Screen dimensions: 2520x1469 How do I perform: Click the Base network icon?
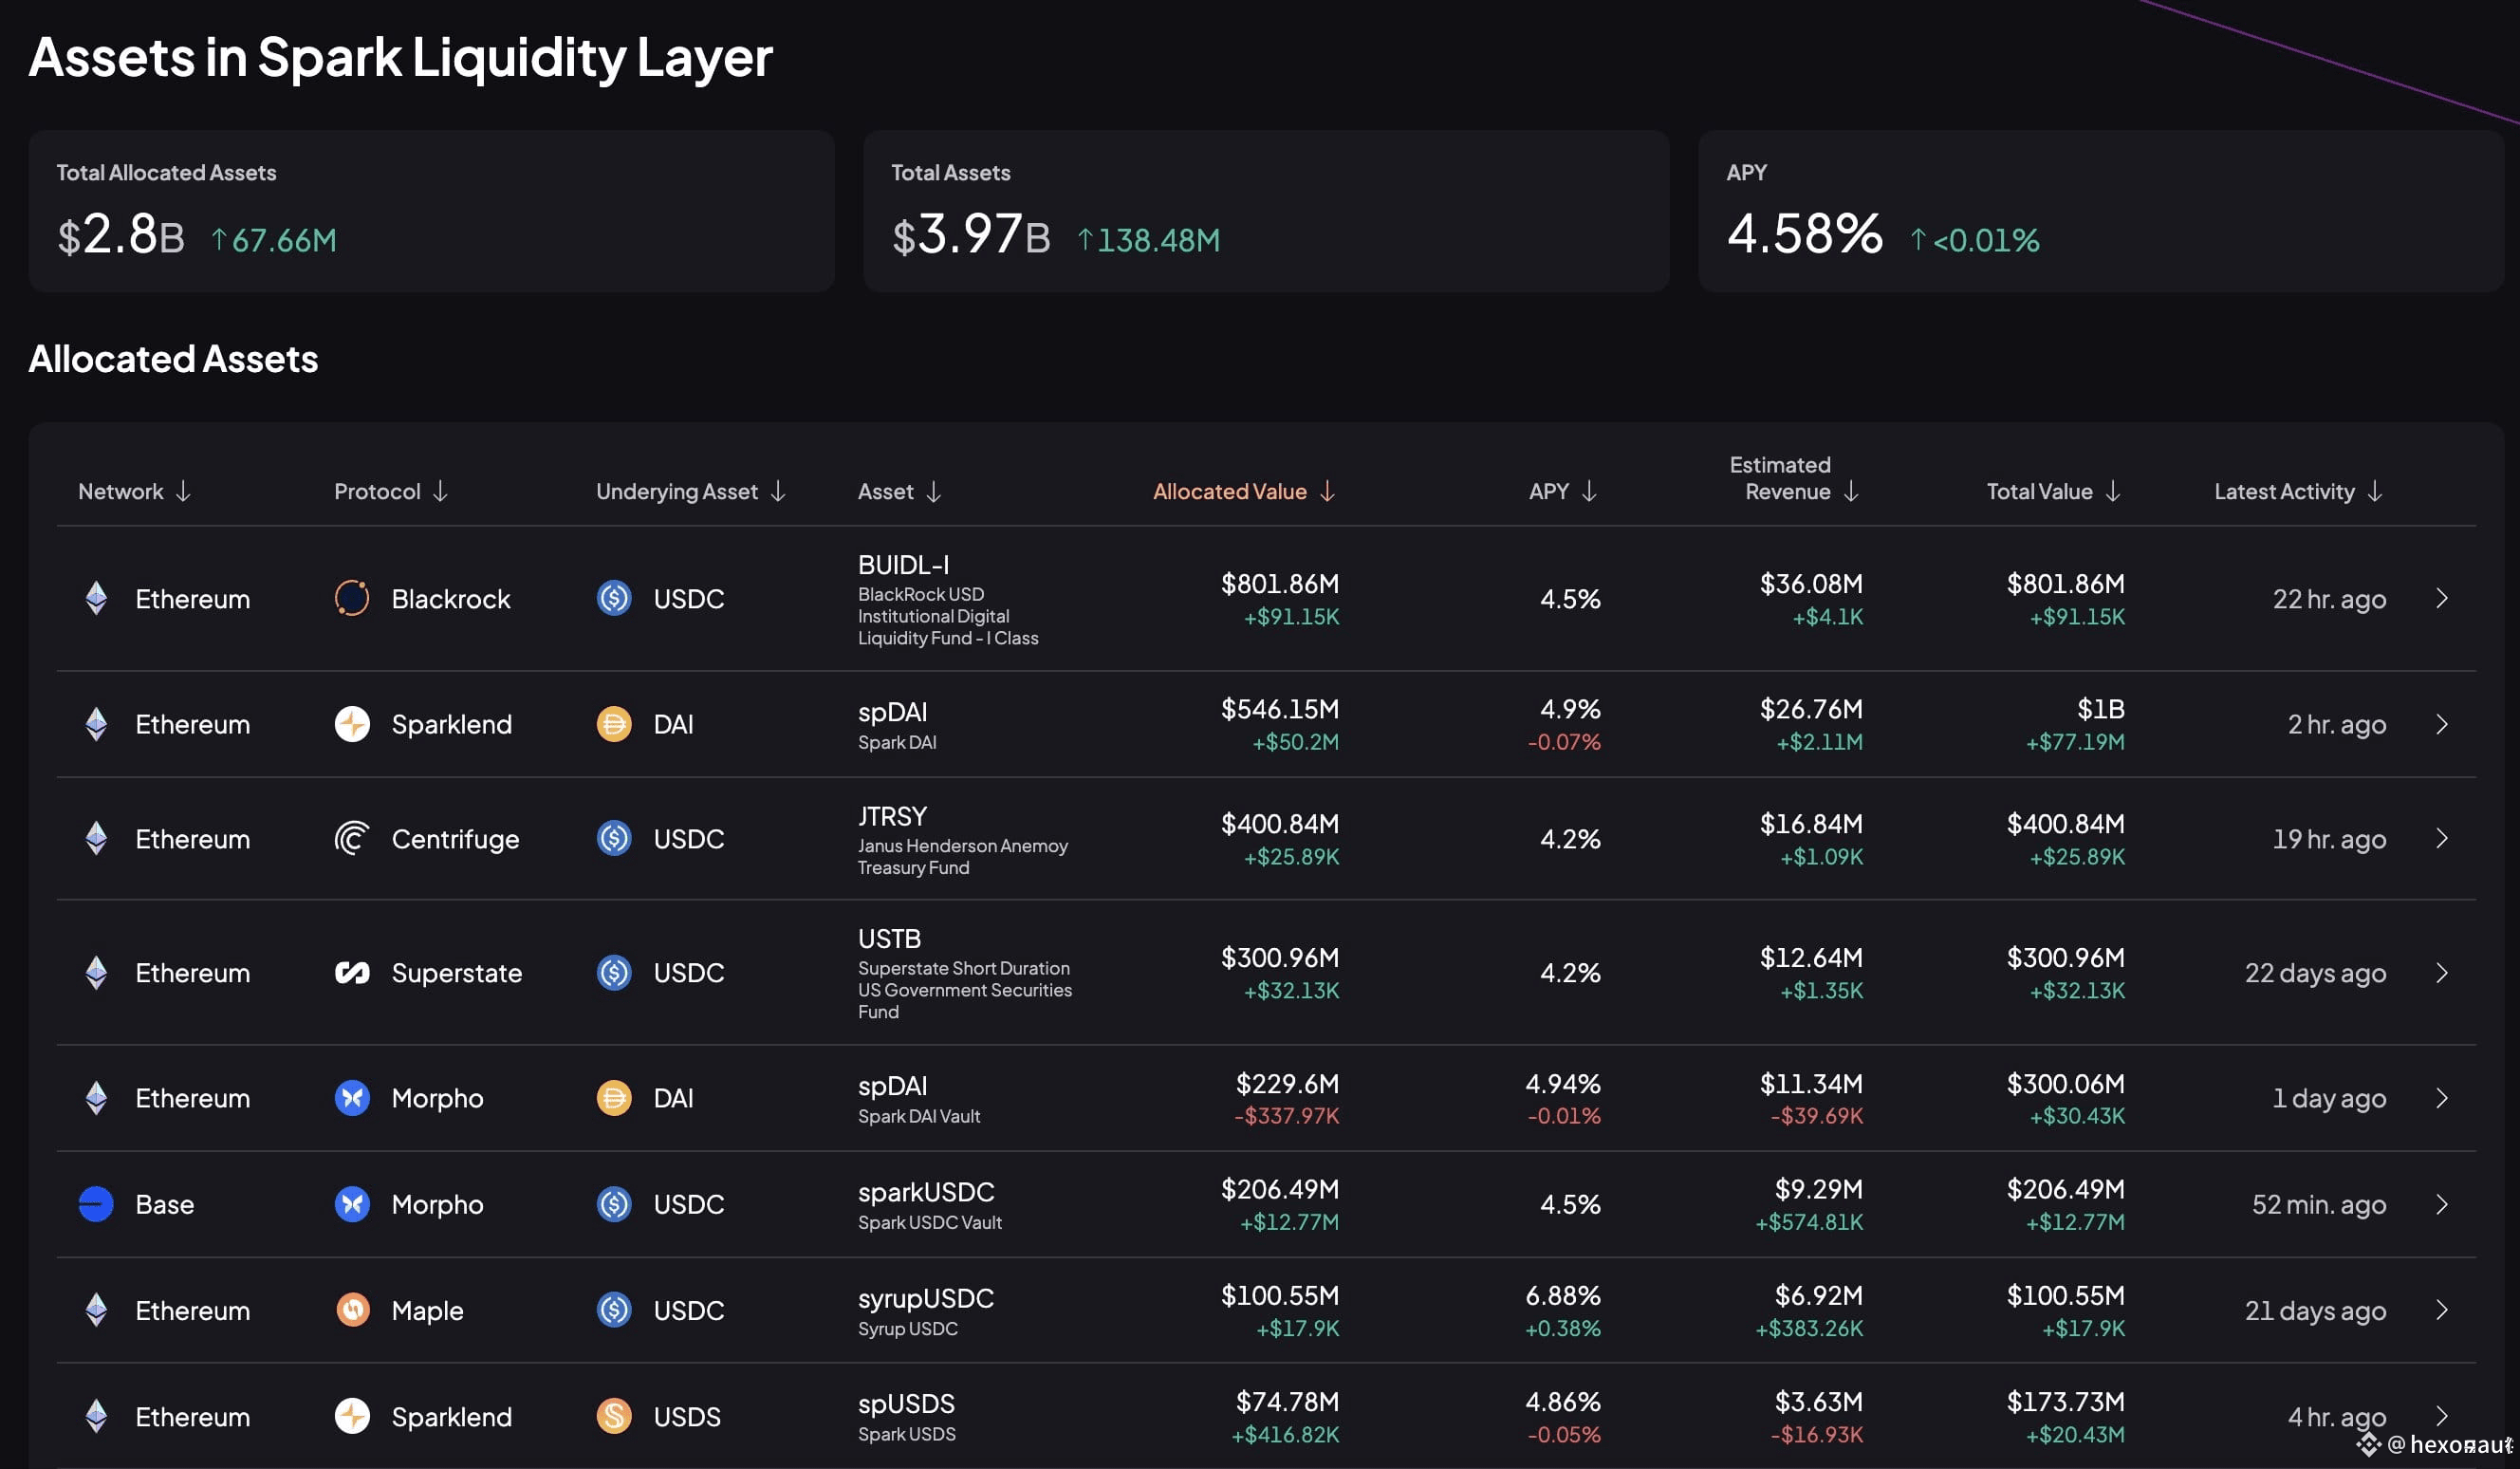[96, 1204]
